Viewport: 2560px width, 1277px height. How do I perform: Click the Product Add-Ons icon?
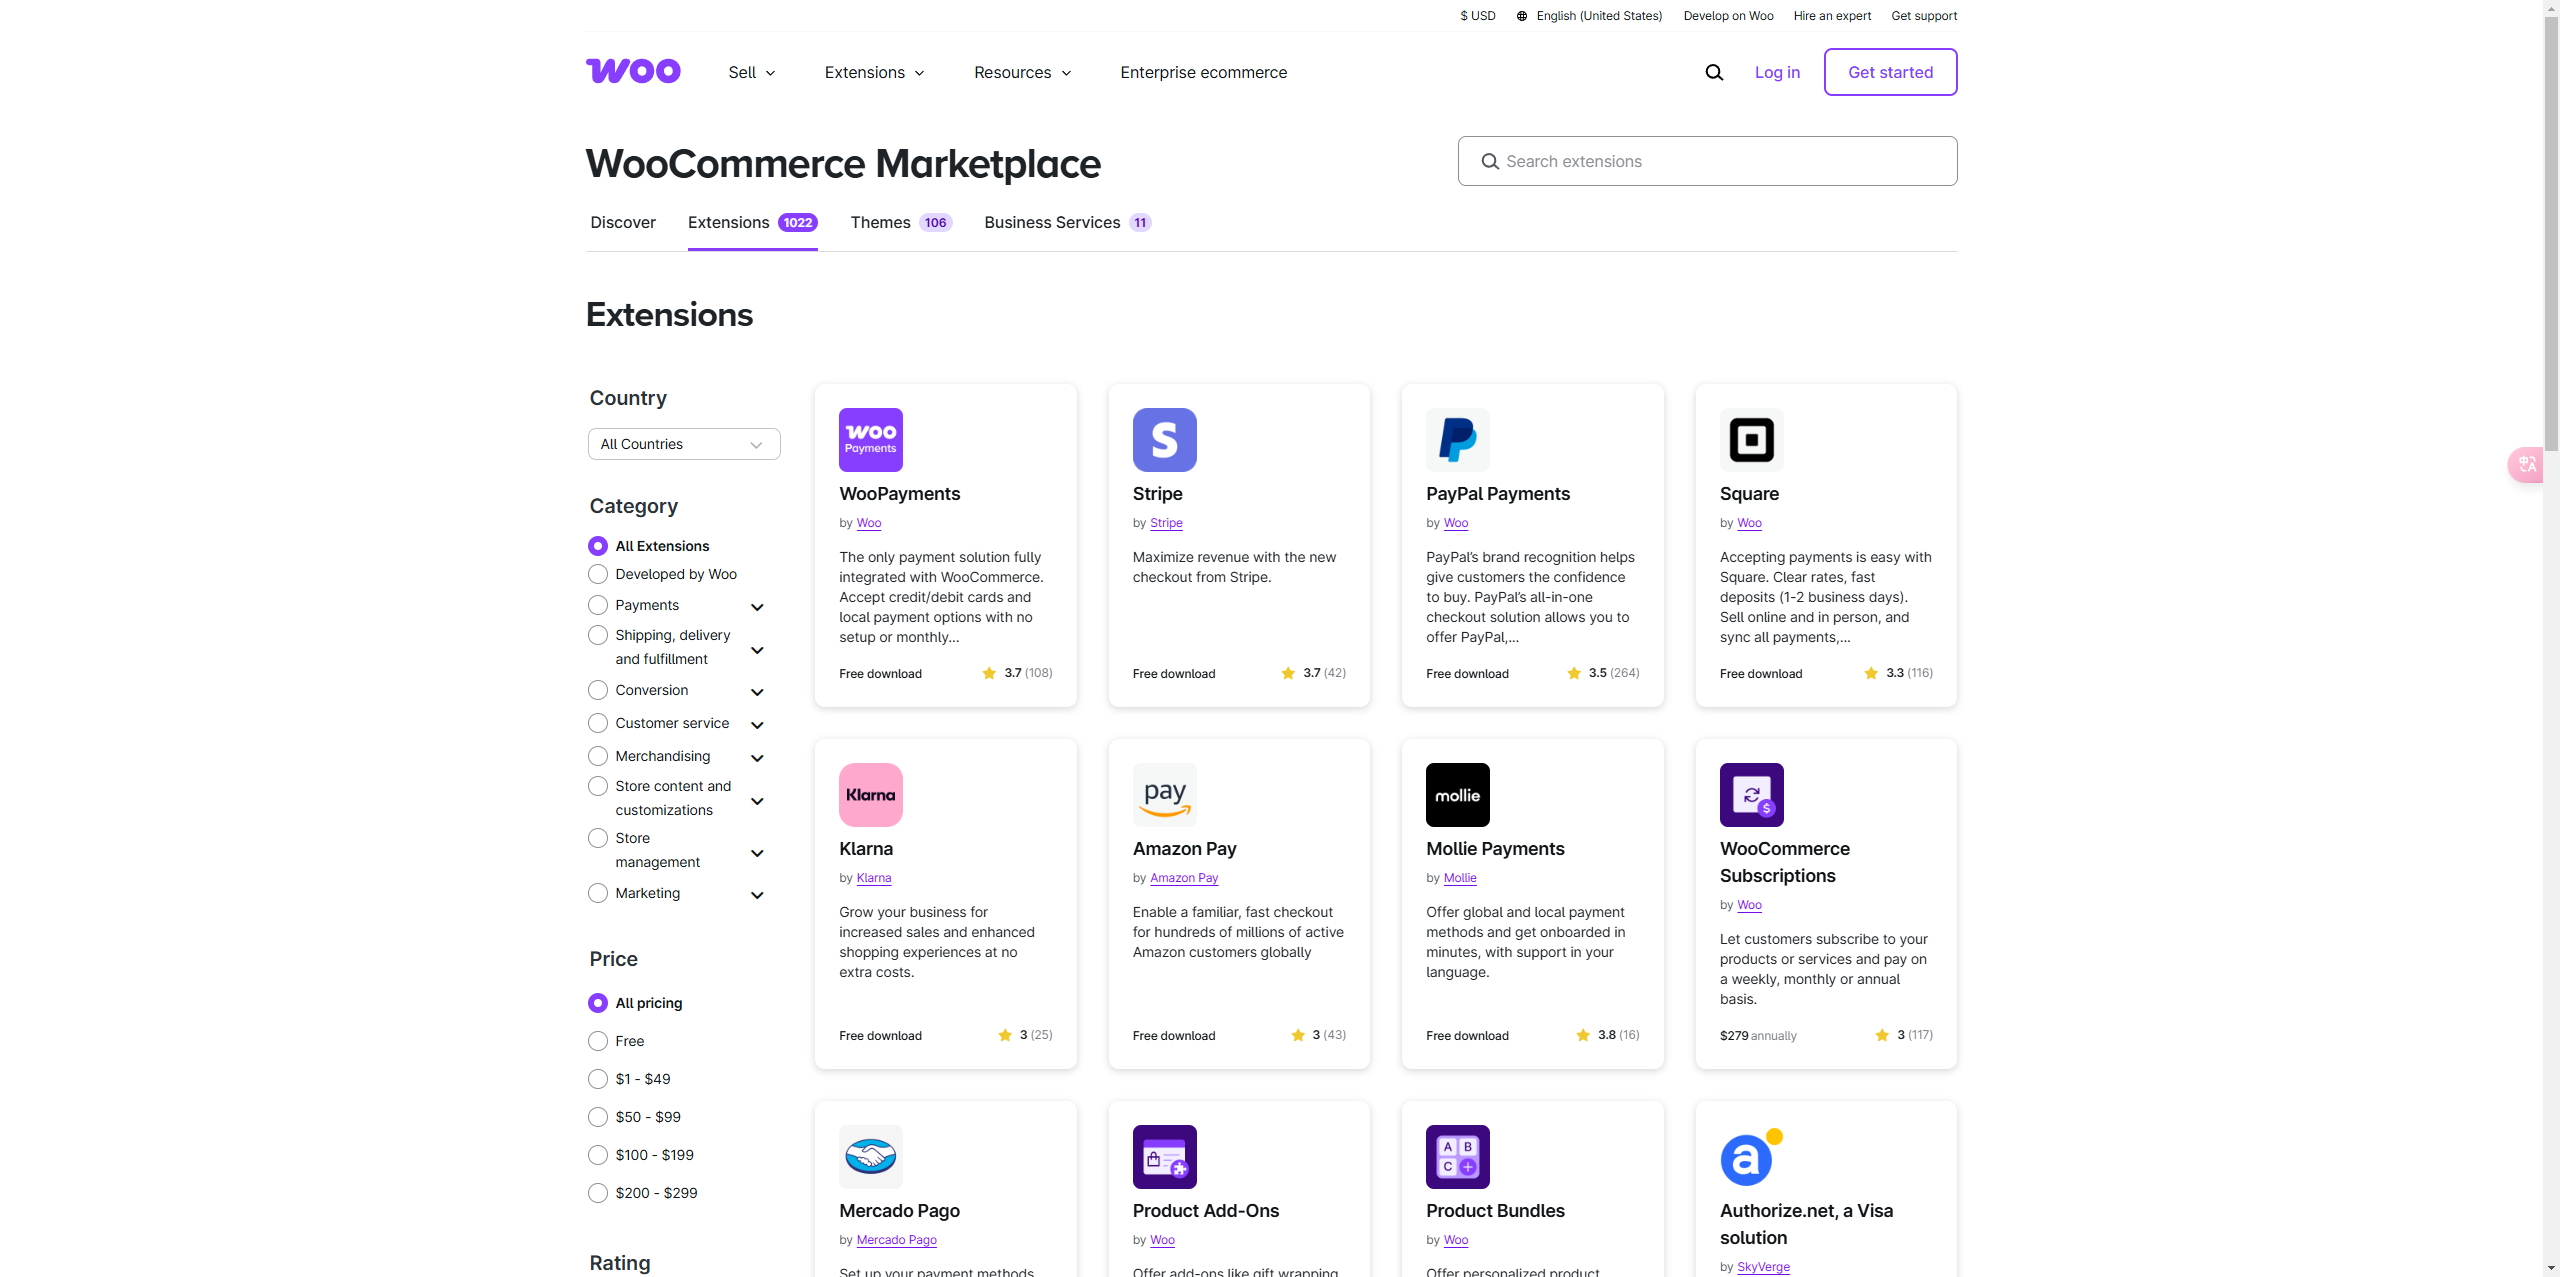[1164, 1157]
